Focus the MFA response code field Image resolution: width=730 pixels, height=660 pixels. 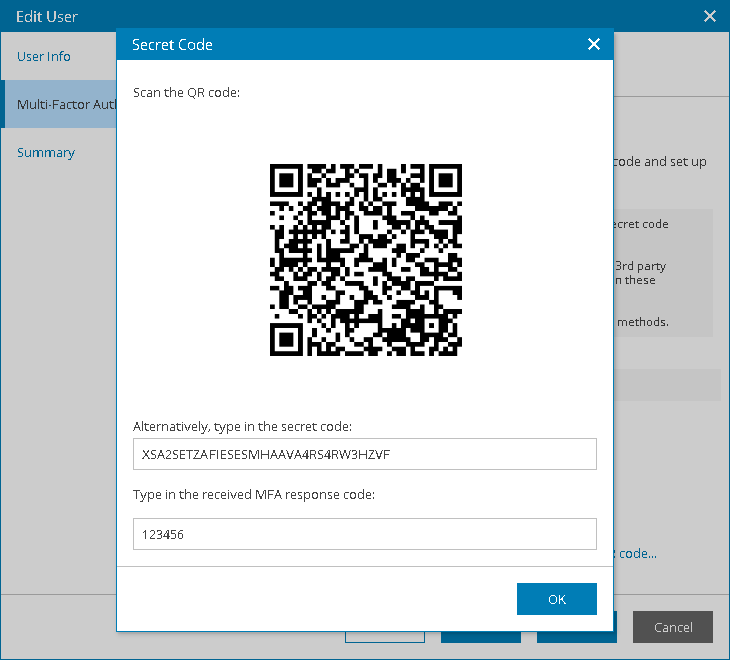365,534
